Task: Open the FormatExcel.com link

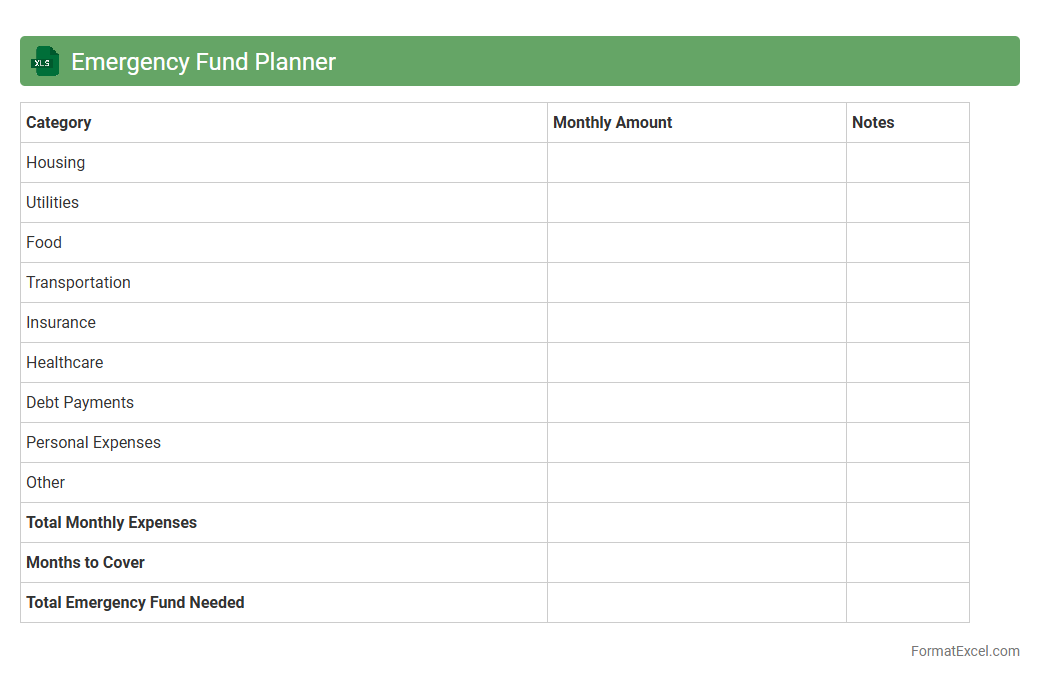Action: tap(964, 651)
